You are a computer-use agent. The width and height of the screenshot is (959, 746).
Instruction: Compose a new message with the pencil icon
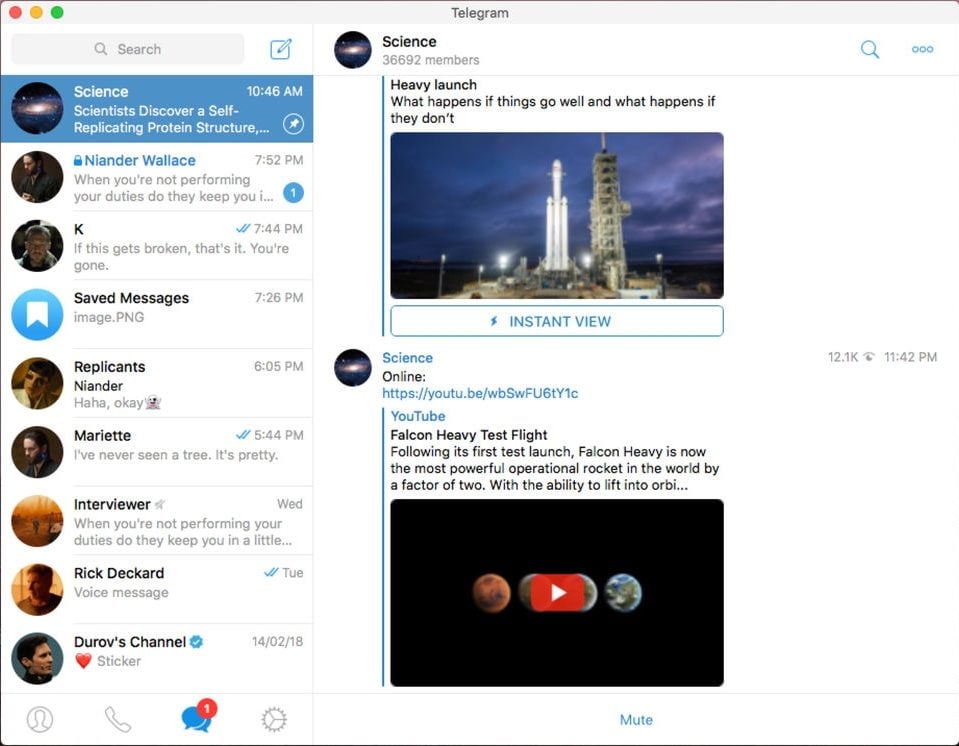281,49
